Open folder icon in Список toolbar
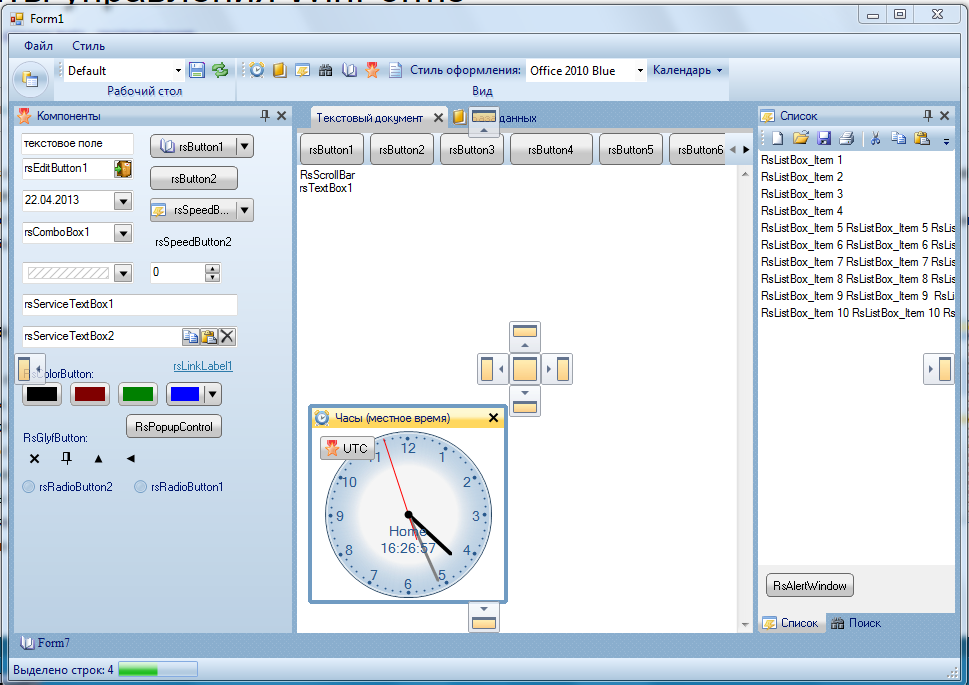This screenshot has height=685, width=969. pos(800,139)
